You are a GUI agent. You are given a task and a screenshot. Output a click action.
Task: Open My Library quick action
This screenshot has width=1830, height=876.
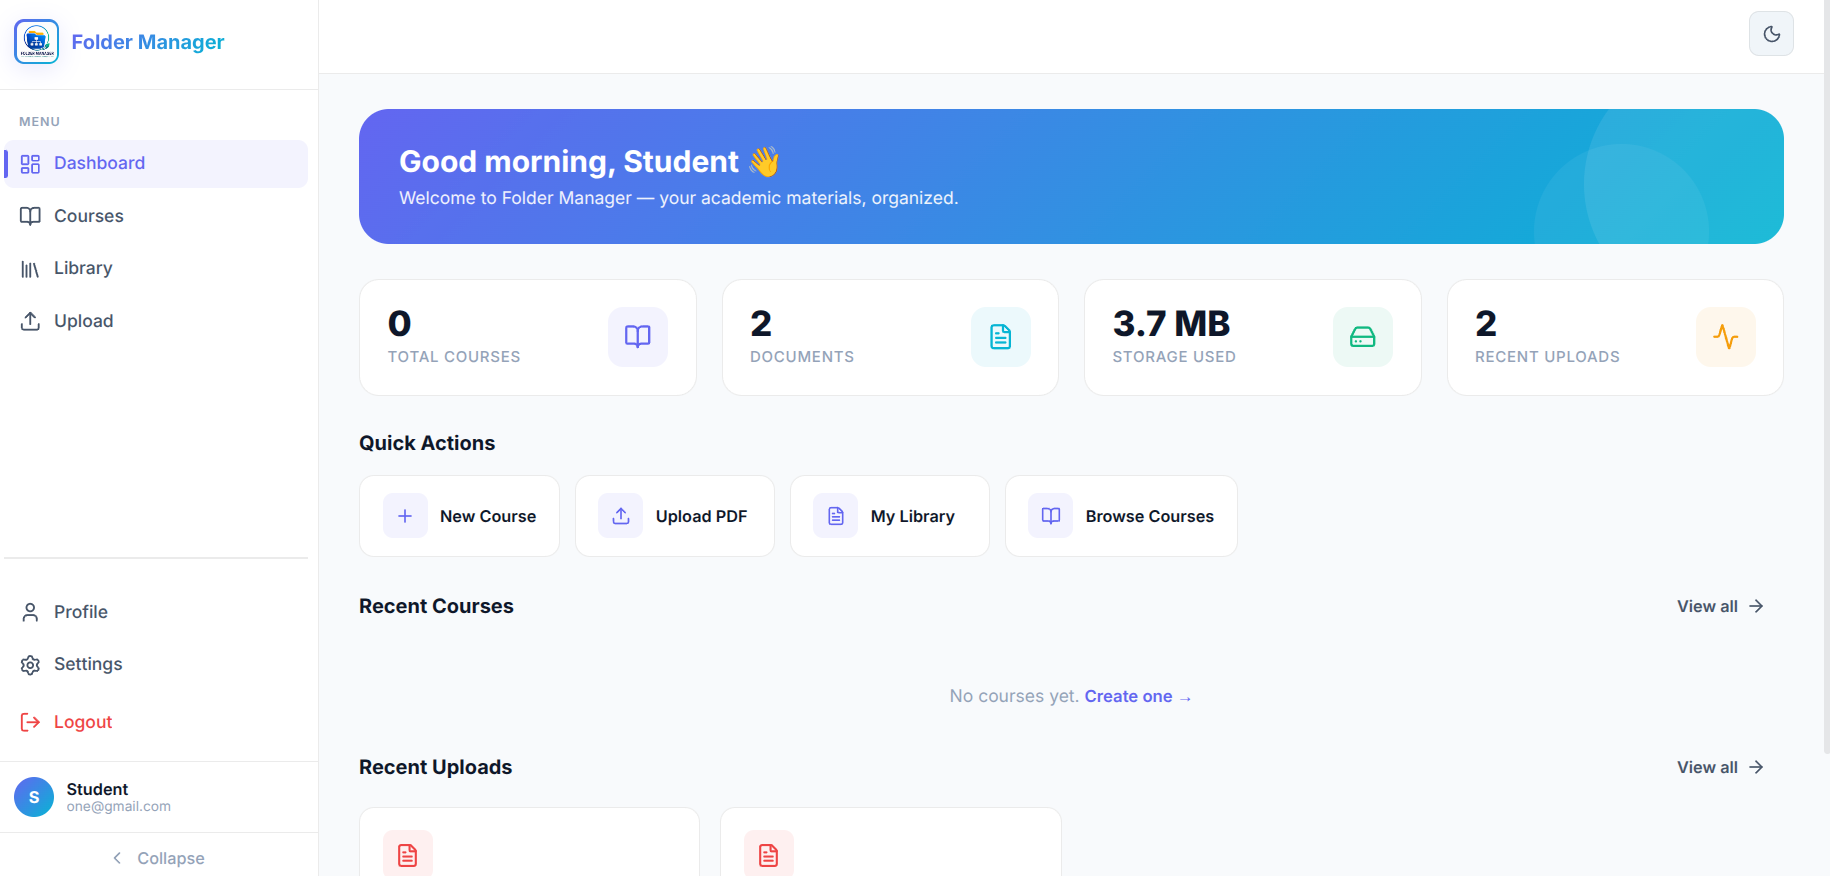pyautogui.click(x=890, y=516)
